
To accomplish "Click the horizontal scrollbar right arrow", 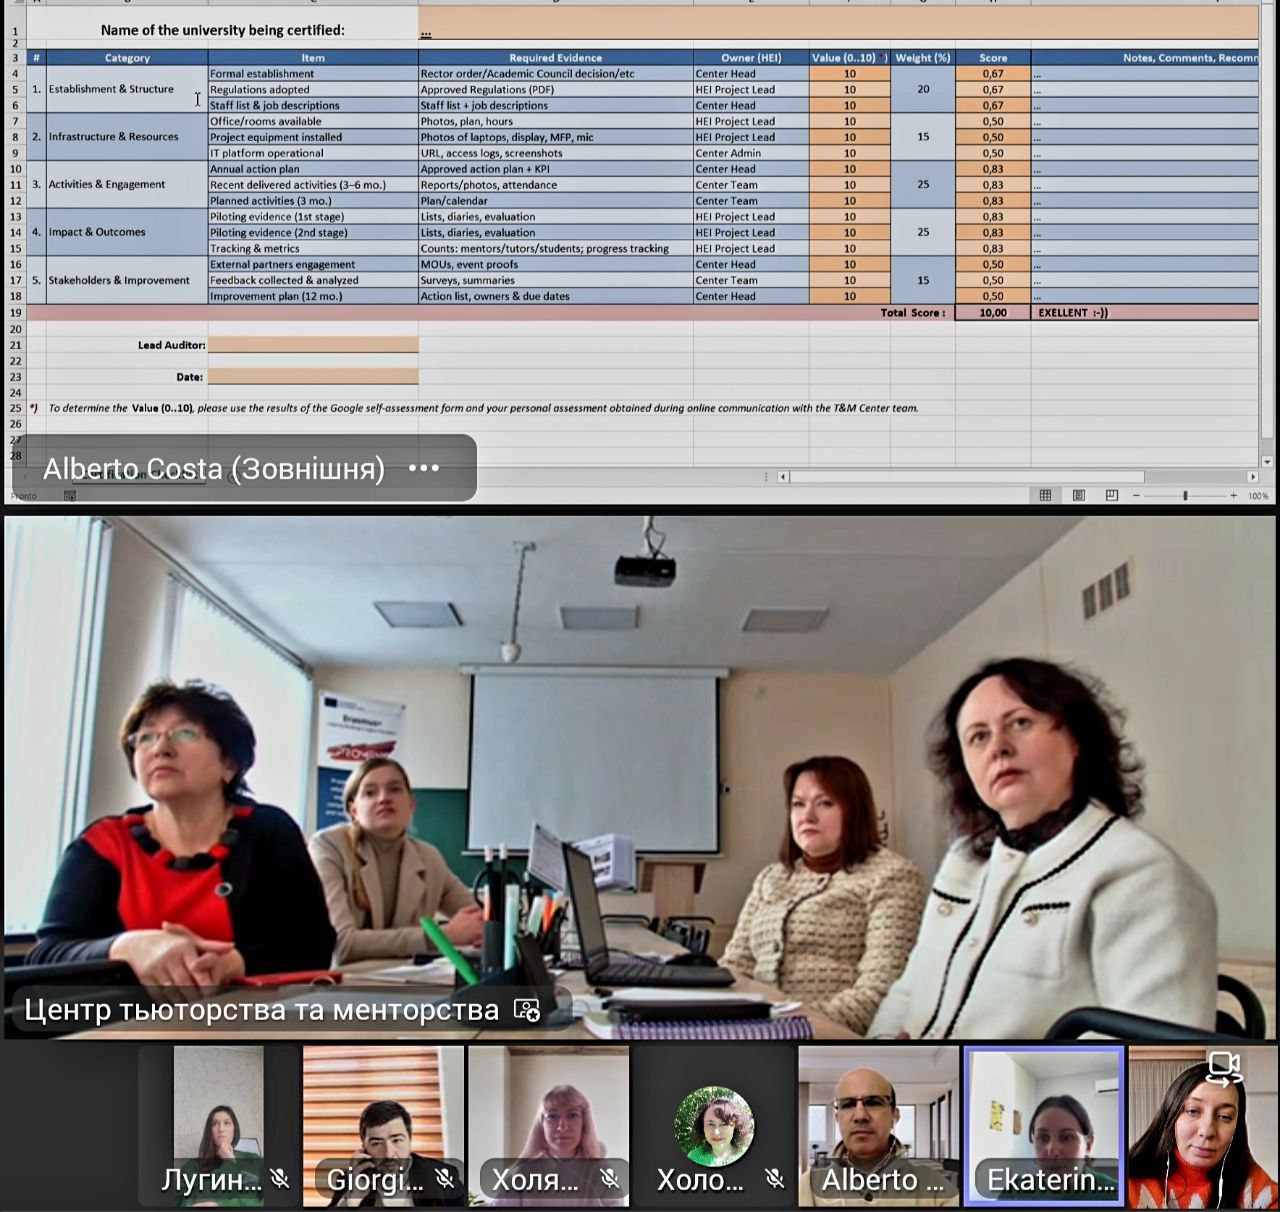I will [x=1252, y=477].
